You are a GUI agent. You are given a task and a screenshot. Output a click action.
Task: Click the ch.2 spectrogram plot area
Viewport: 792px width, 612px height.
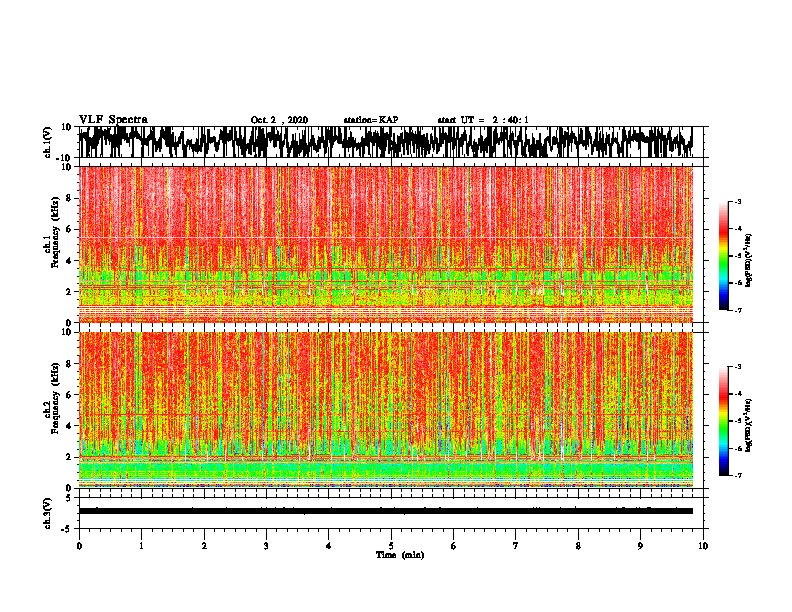[x=385, y=410]
